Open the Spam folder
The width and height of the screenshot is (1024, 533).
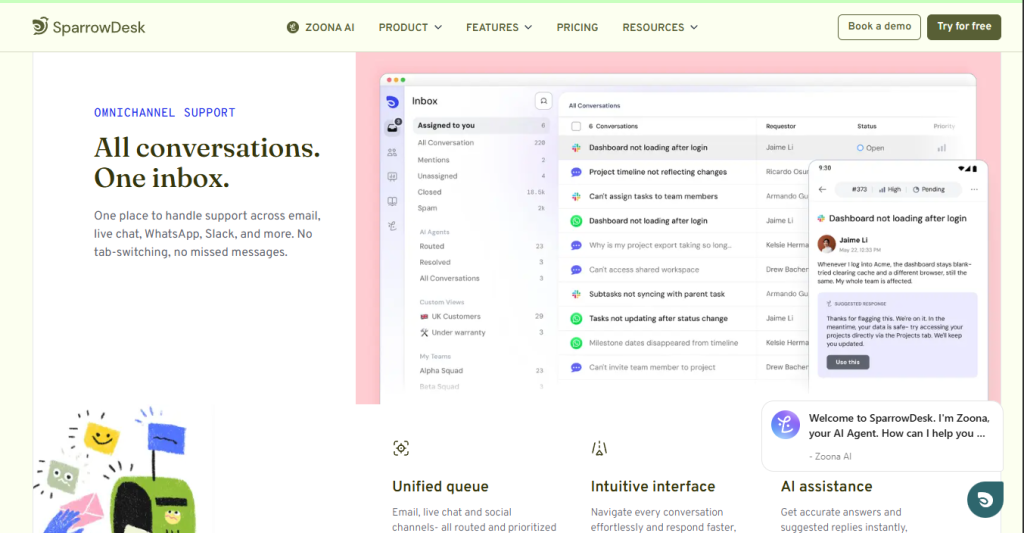pyautogui.click(x=481, y=208)
